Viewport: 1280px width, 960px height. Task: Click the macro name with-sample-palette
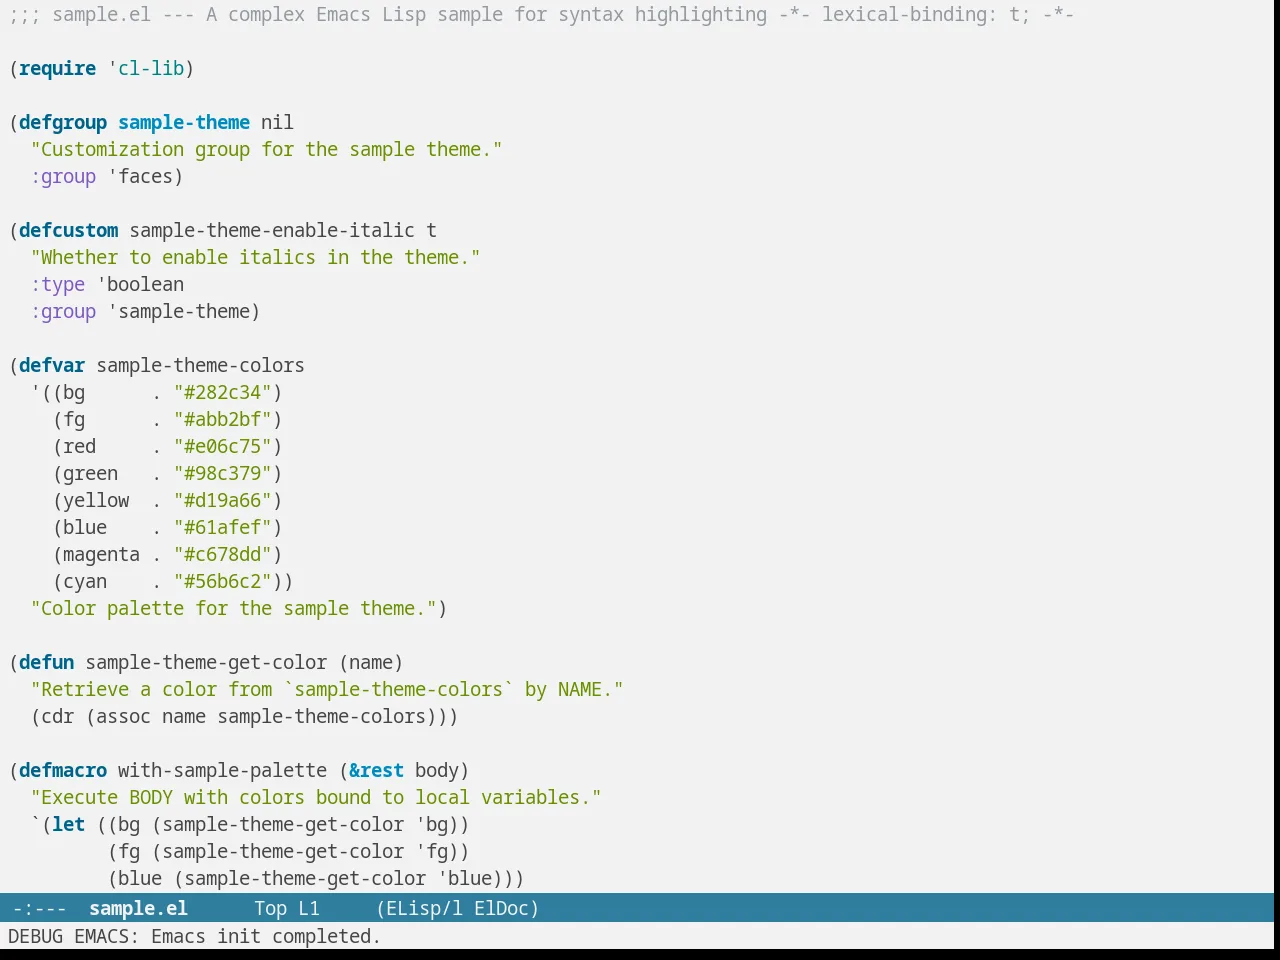(x=223, y=770)
